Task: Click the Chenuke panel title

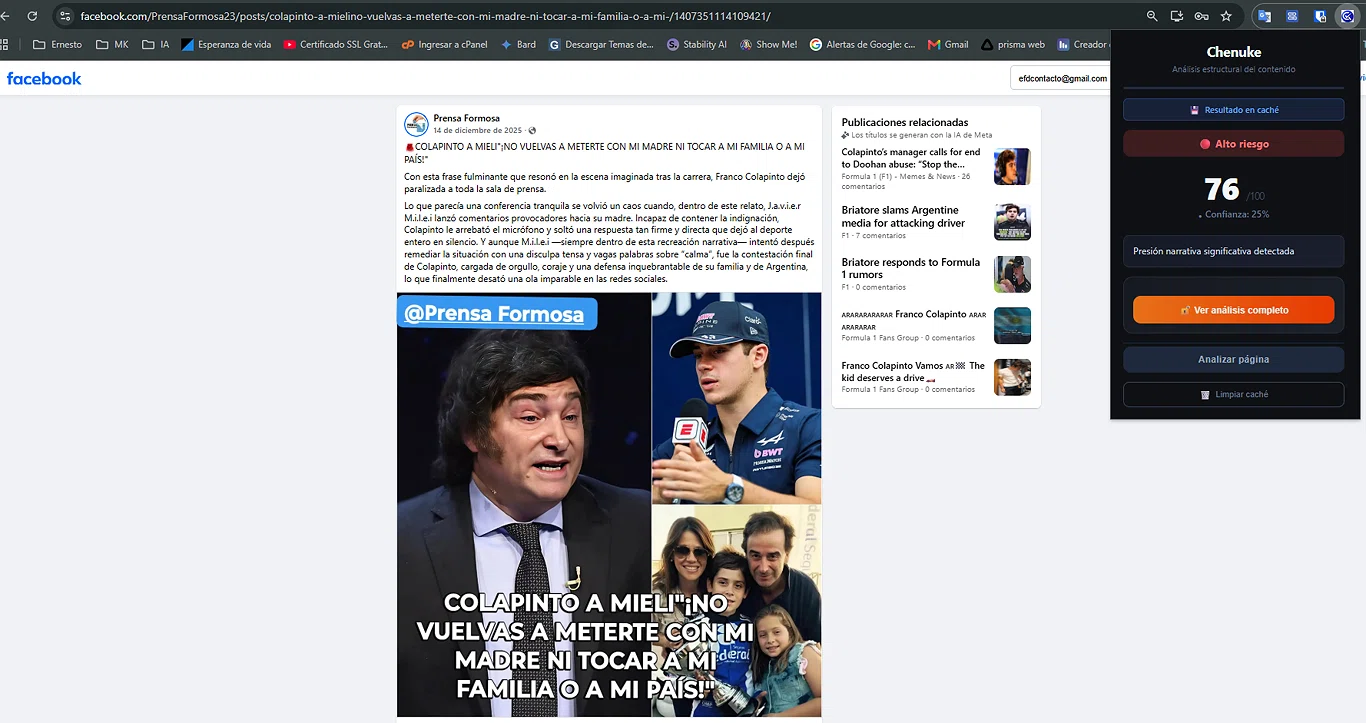Action: click(x=1234, y=52)
